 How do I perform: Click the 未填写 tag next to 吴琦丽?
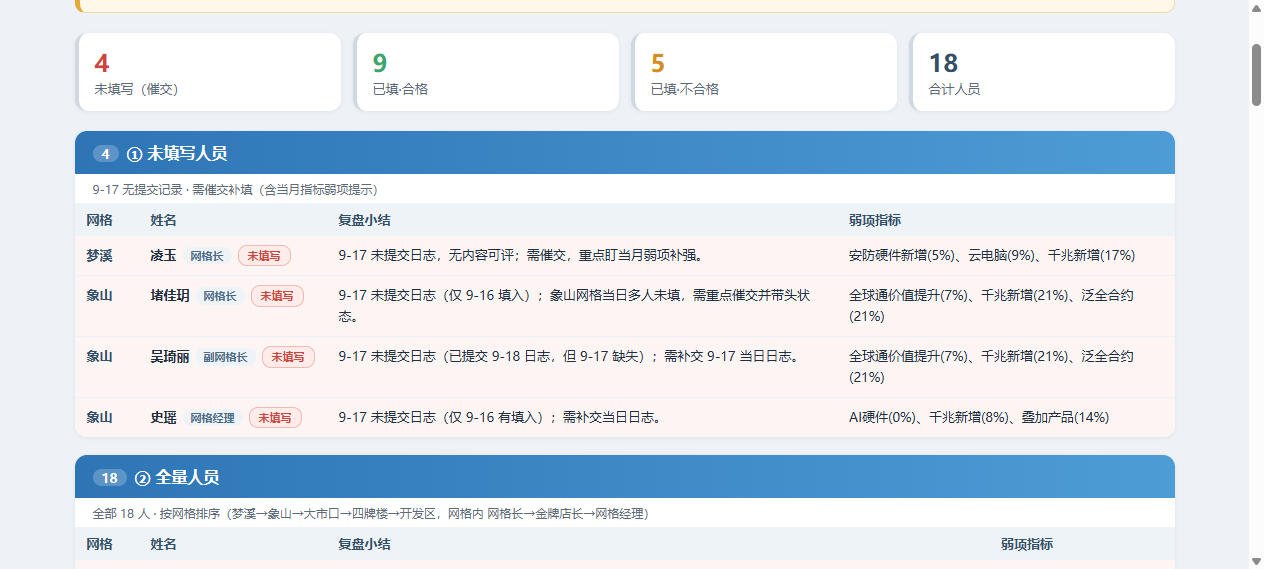pos(288,357)
